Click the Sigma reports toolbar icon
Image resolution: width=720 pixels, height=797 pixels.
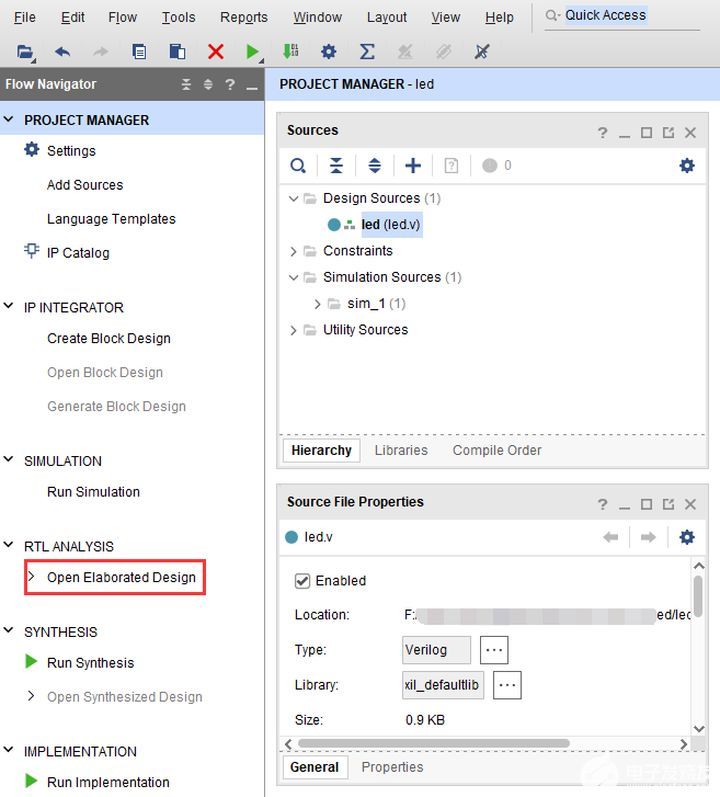[x=367, y=52]
